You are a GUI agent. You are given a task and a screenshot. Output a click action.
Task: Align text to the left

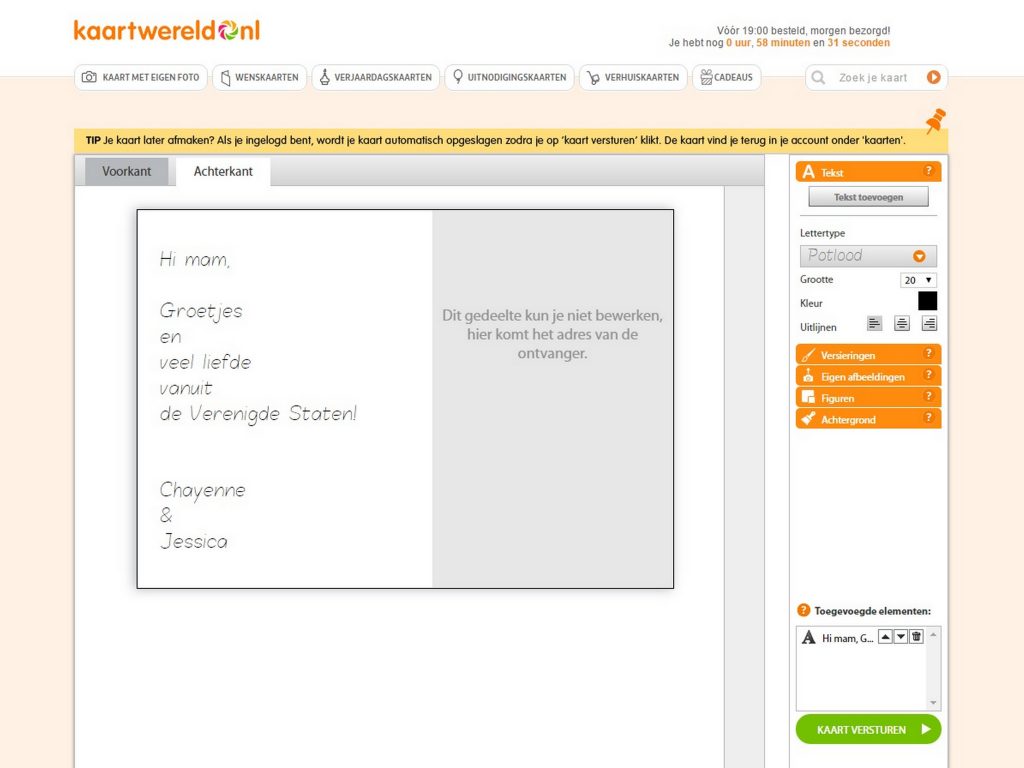point(875,323)
